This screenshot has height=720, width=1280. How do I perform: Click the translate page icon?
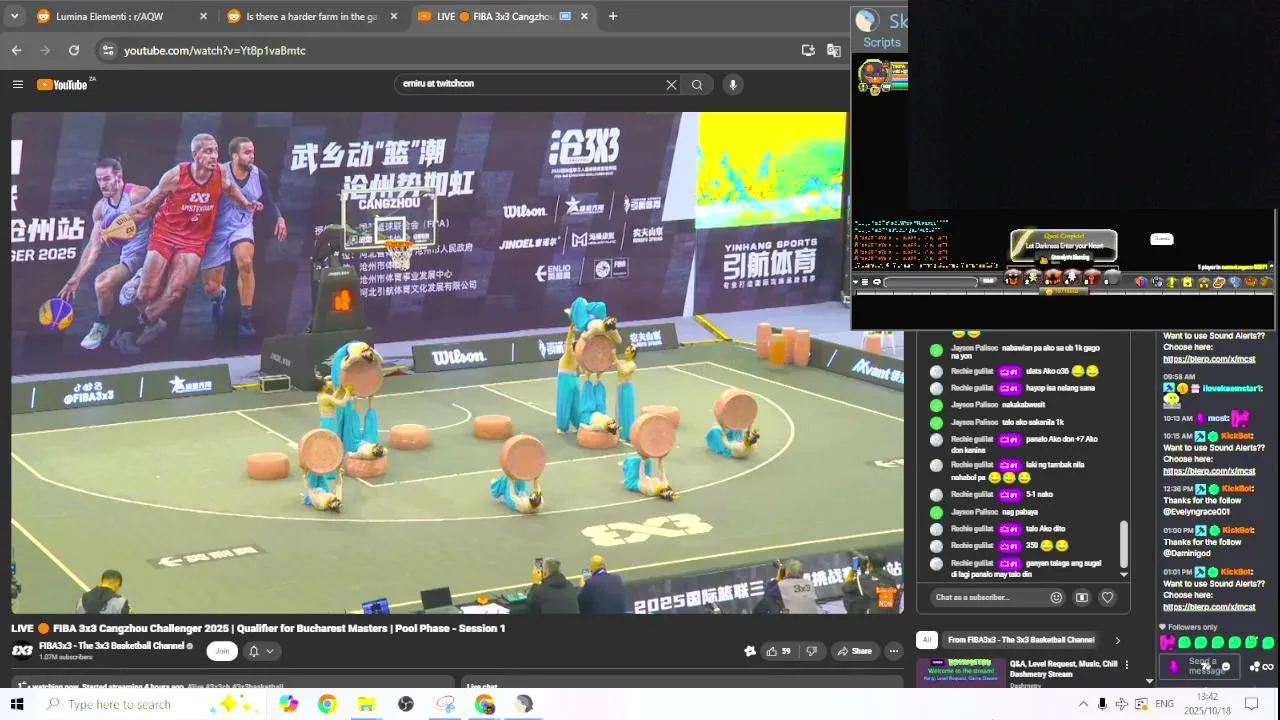[834, 50]
